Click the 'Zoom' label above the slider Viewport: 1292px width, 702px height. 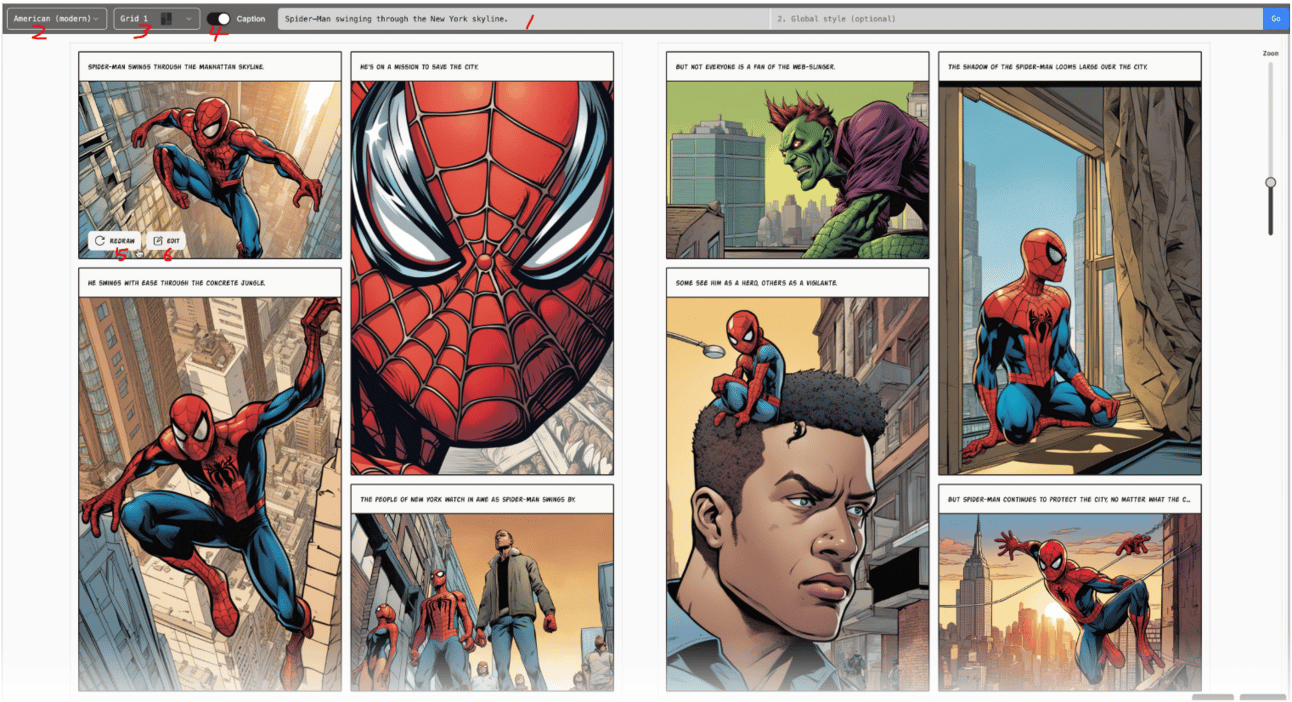1270,53
